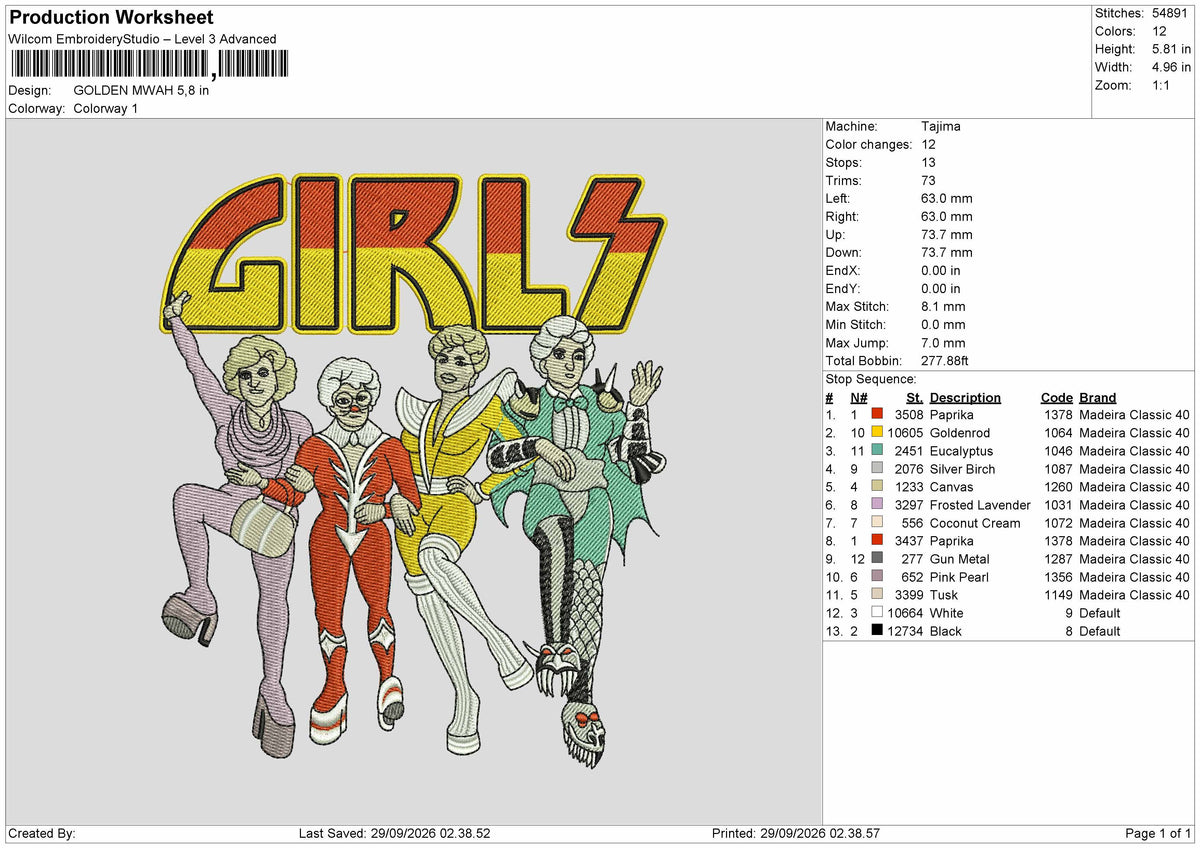This screenshot has height=848, width=1200.
Task: Click the Width value '4.96 in'
Action: click(1171, 67)
